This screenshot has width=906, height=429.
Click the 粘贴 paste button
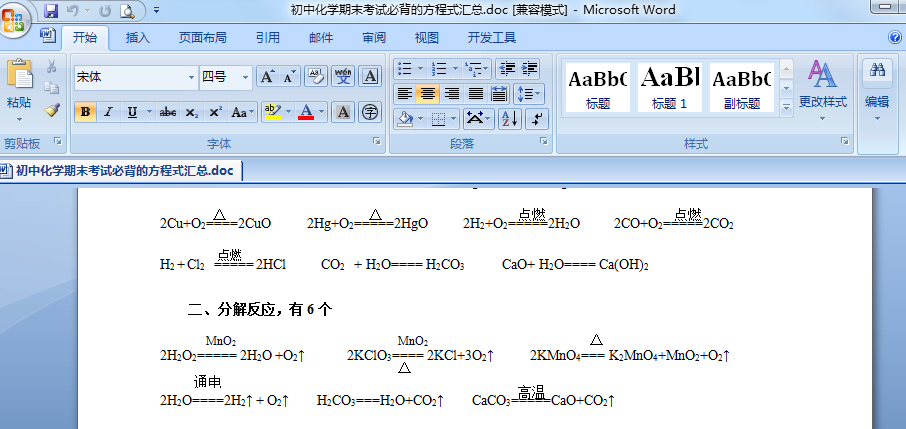[x=19, y=86]
